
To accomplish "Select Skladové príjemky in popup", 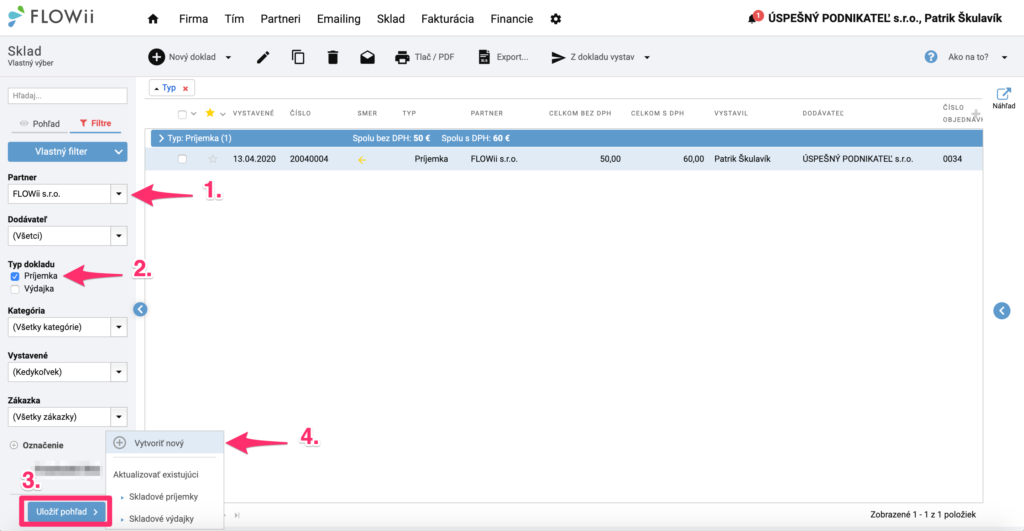I will 163,497.
